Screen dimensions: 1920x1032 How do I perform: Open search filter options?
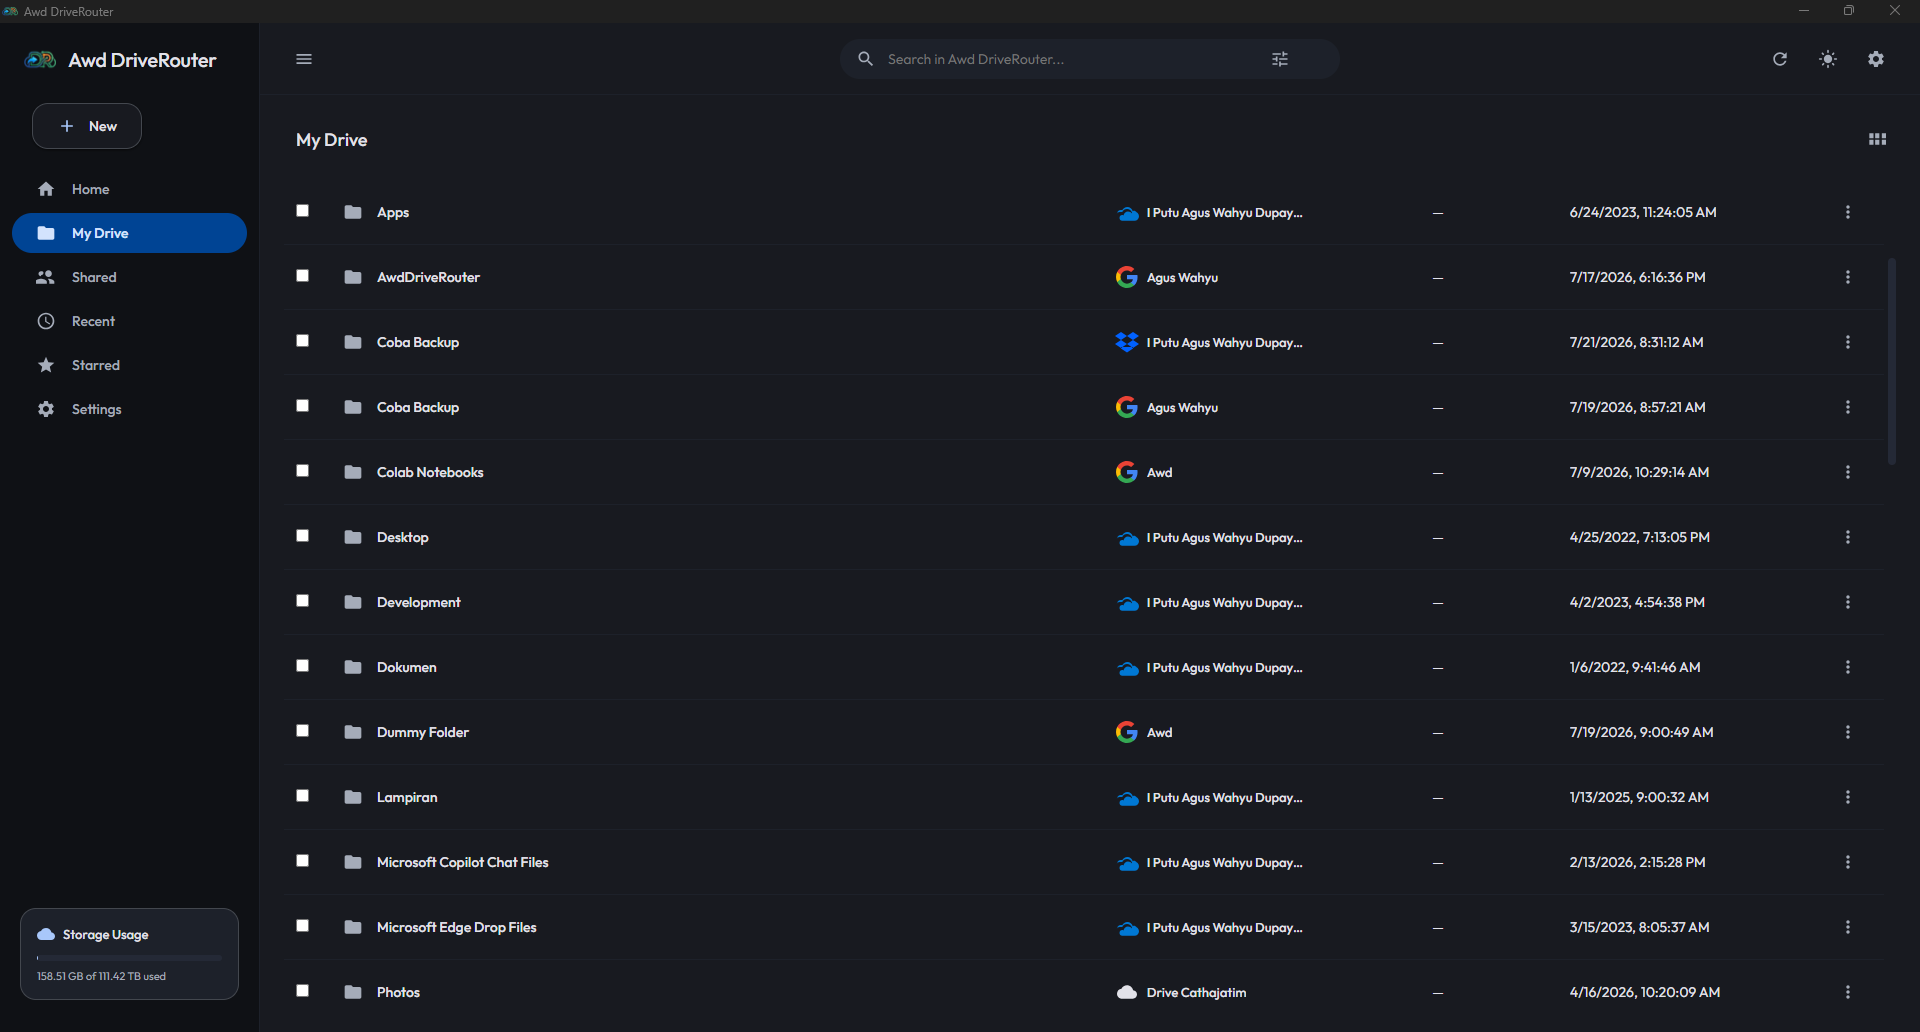pos(1280,59)
